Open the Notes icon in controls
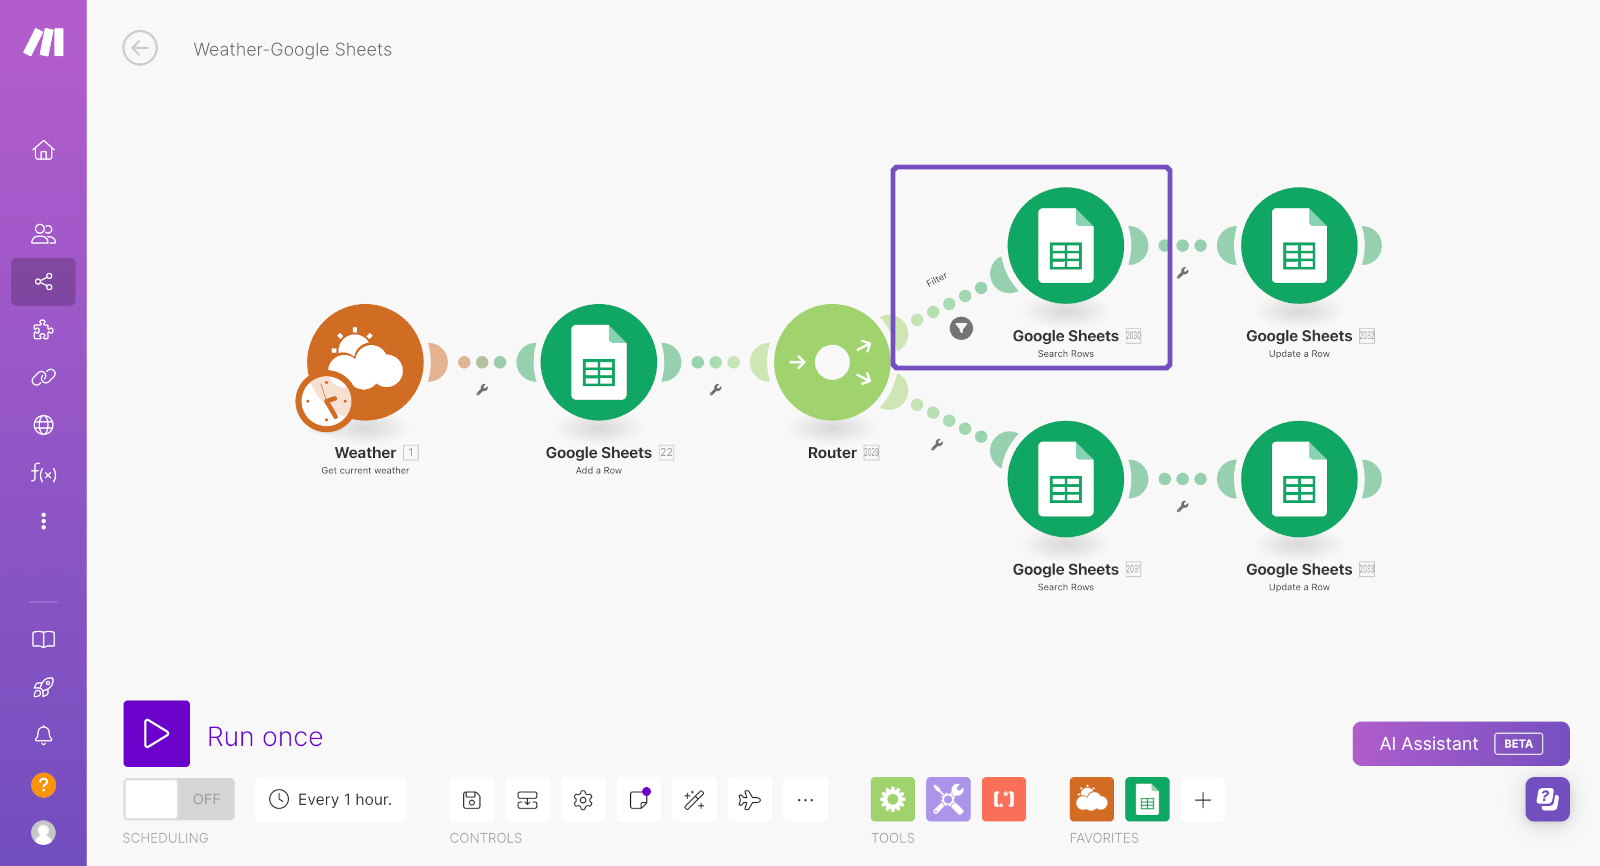This screenshot has width=1600, height=866. [639, 800]
